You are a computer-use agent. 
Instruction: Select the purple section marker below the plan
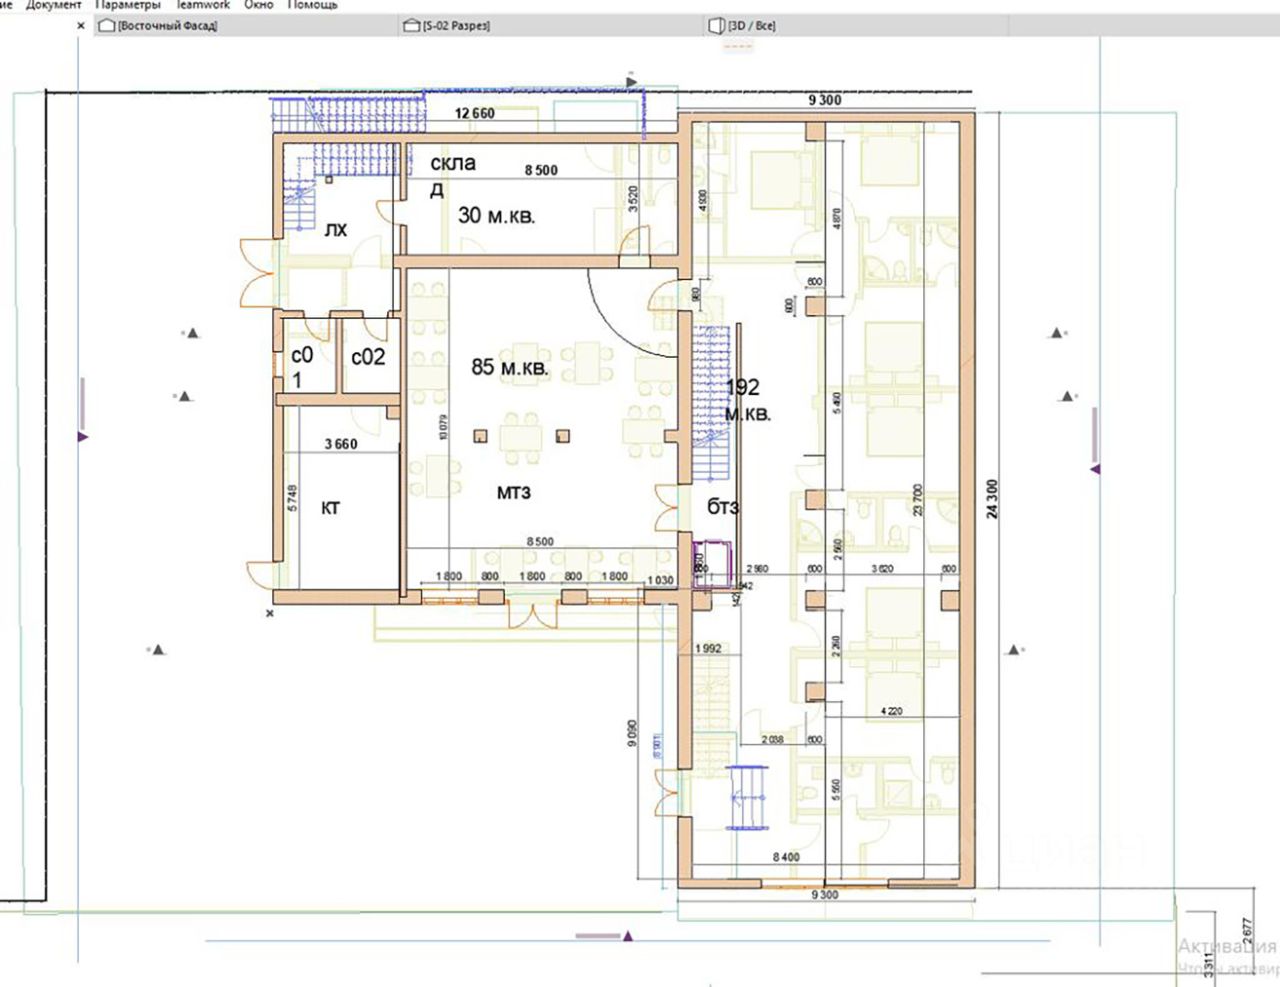pos(628,936)
